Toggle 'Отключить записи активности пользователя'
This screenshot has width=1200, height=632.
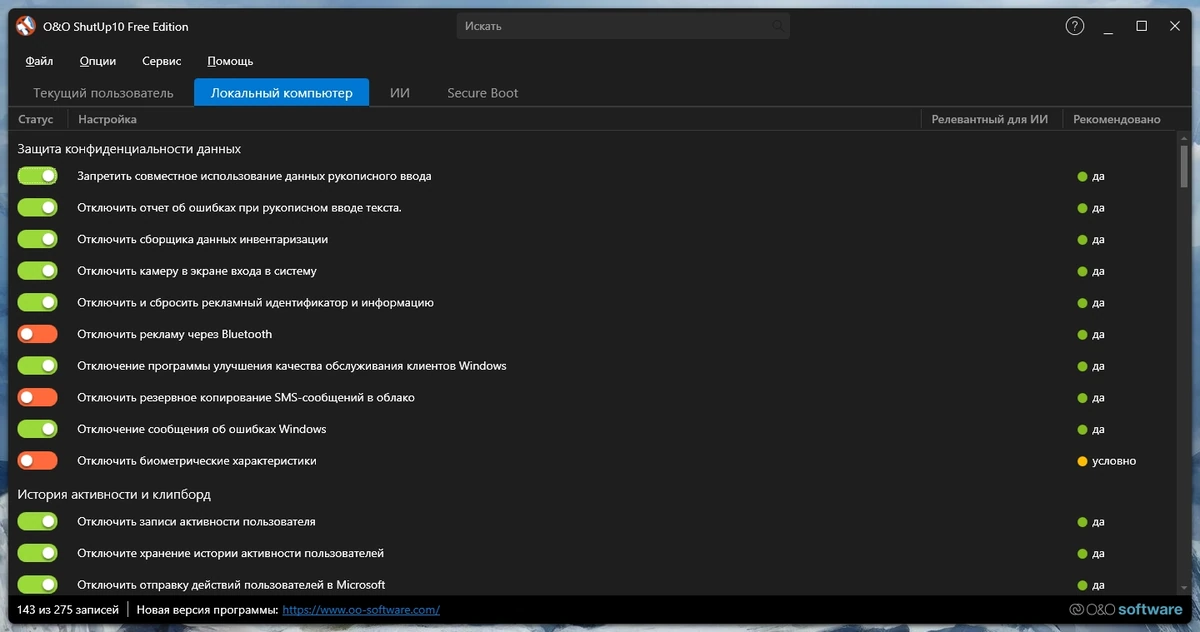coord(38,522)
